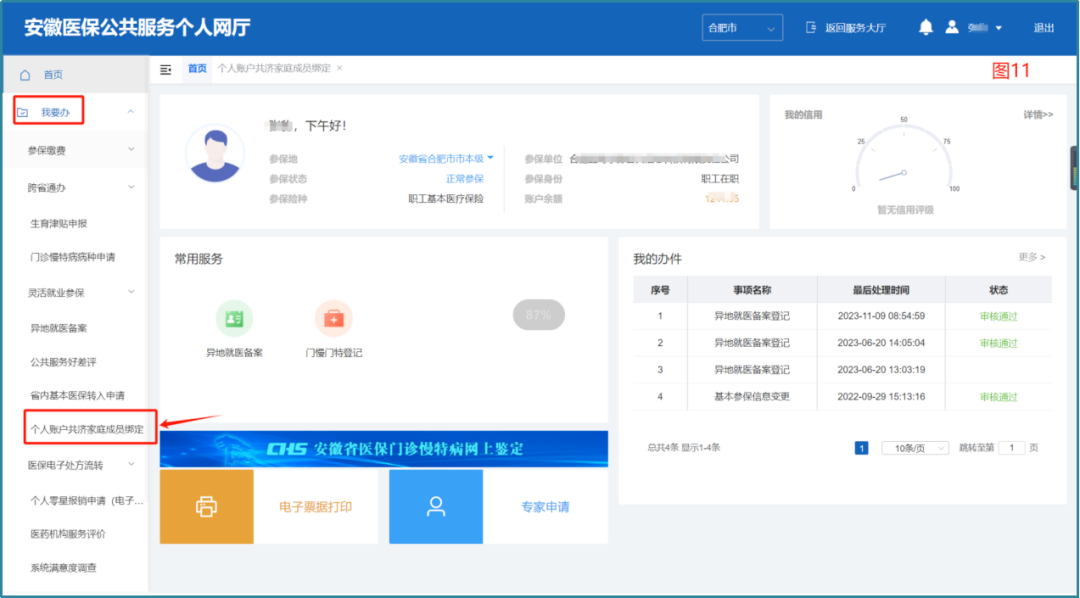
Task: Click the user avatar icon in header
Action: (952, 28)
